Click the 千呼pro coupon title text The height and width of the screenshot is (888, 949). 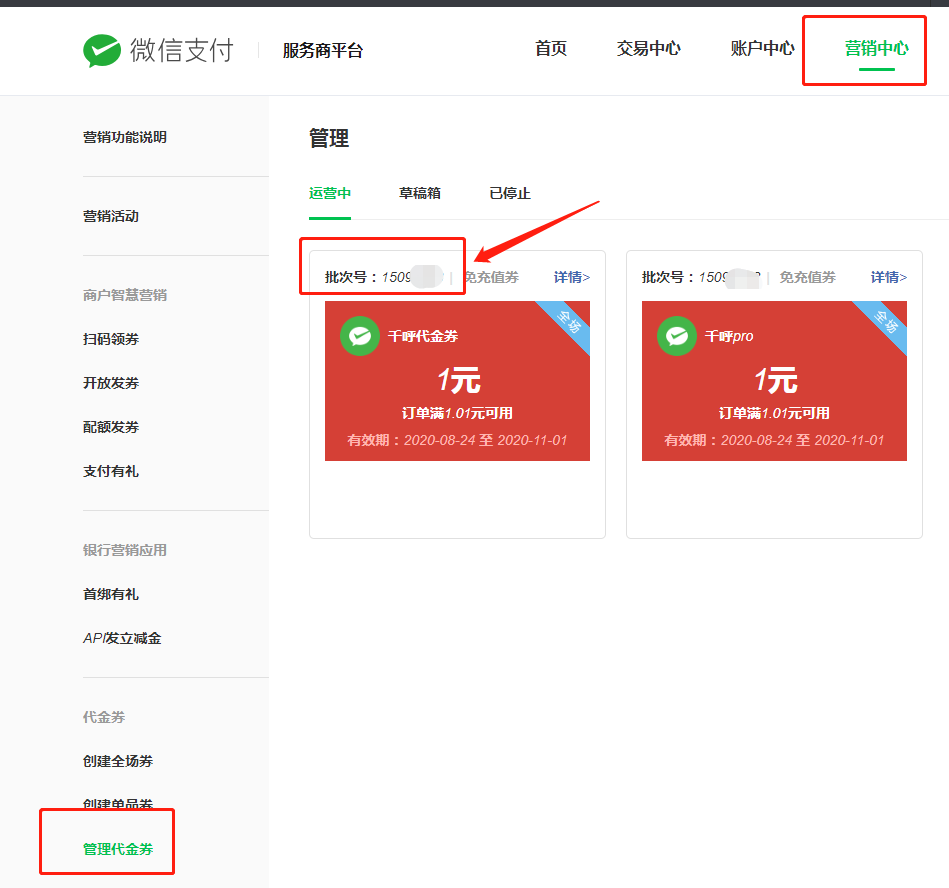coord(729,336)
